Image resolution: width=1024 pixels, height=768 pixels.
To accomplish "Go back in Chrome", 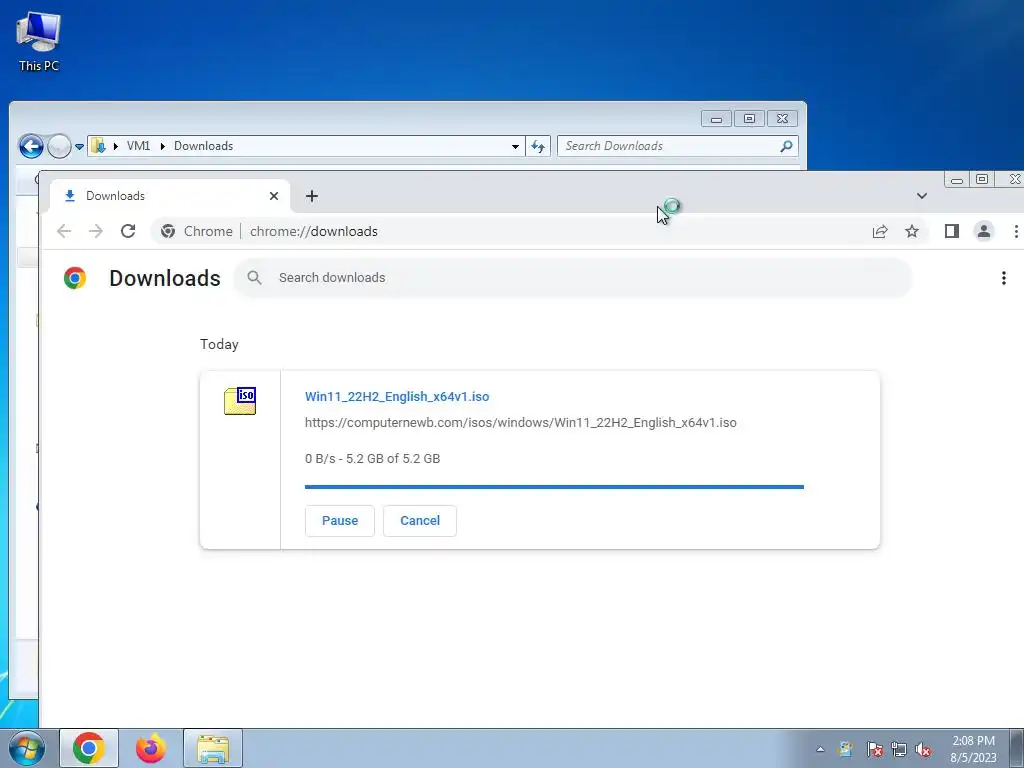I will (64, 231).
